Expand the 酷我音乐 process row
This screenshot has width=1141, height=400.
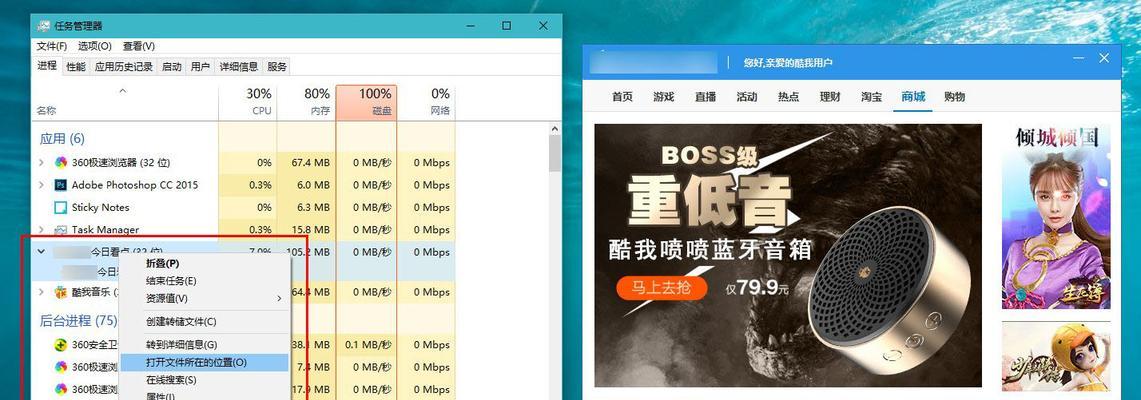[41, 292]
